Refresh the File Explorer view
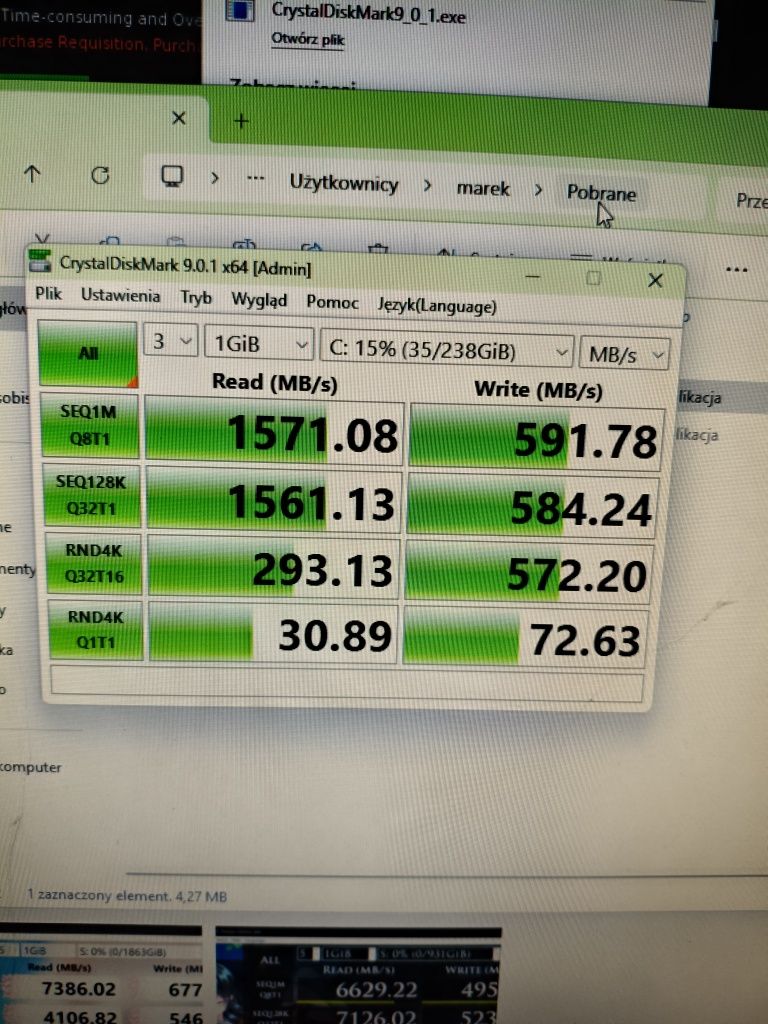This screenshot has height=1024, width=768. point(100,175)
